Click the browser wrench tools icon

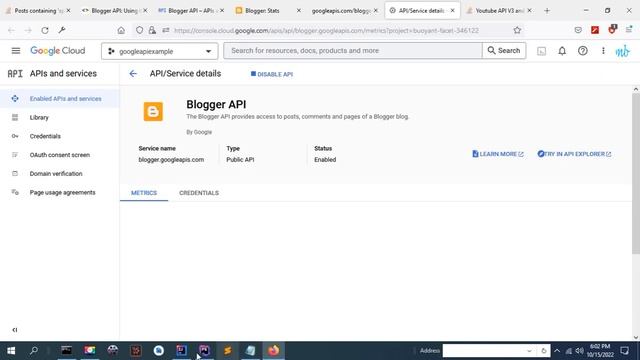click(62, 30)
